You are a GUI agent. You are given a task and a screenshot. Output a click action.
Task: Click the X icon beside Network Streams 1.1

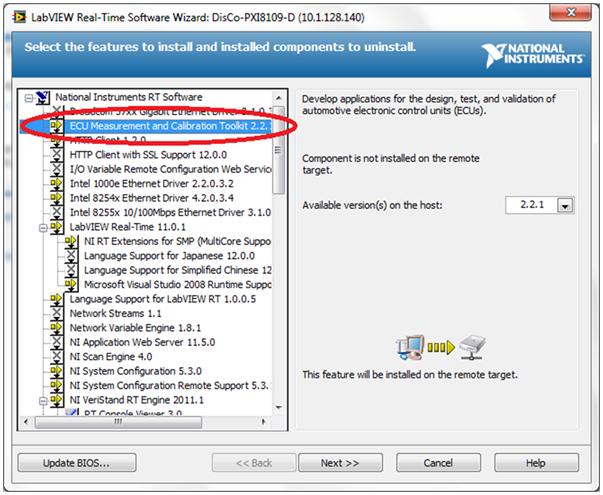tap(57, 312)
